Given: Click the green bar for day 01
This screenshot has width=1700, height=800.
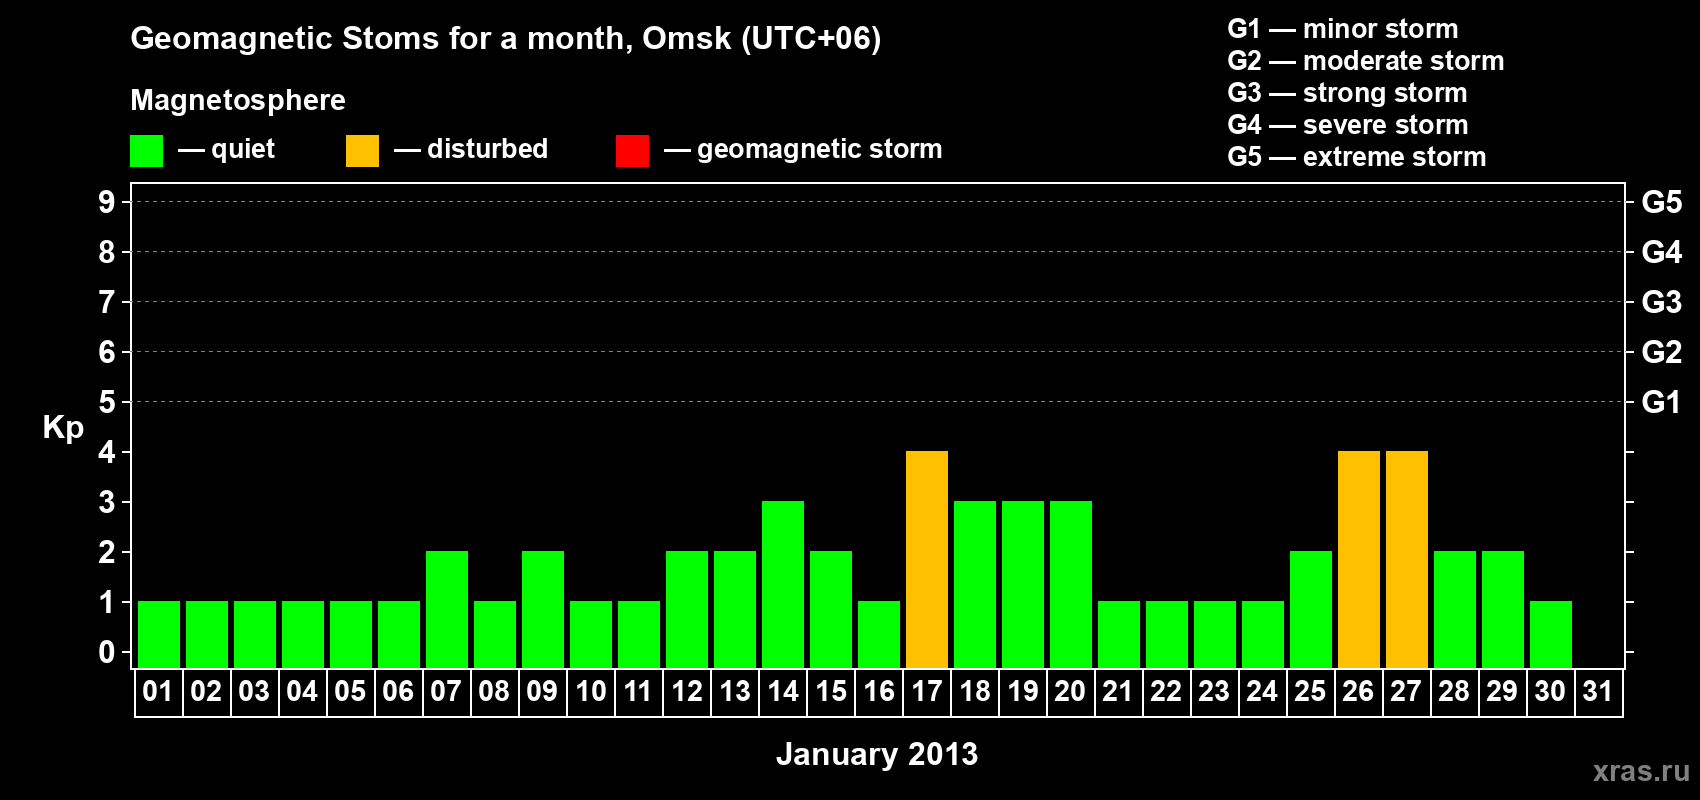Looking at the screenshot, I should [159, 634].
